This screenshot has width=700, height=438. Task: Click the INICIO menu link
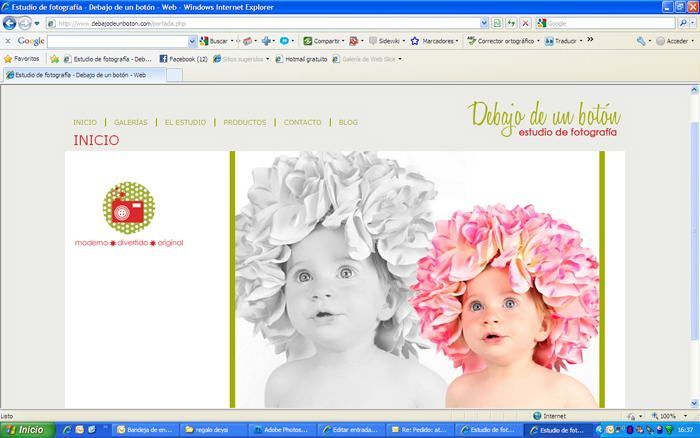(85, 122)
